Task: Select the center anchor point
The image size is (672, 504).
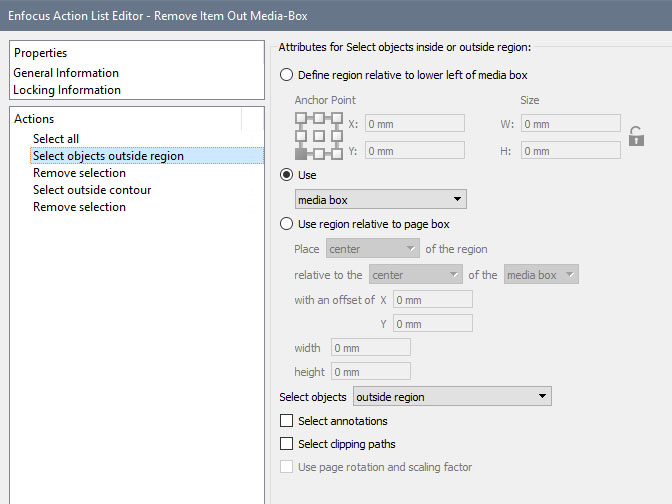Action: [x=319, y=136]
